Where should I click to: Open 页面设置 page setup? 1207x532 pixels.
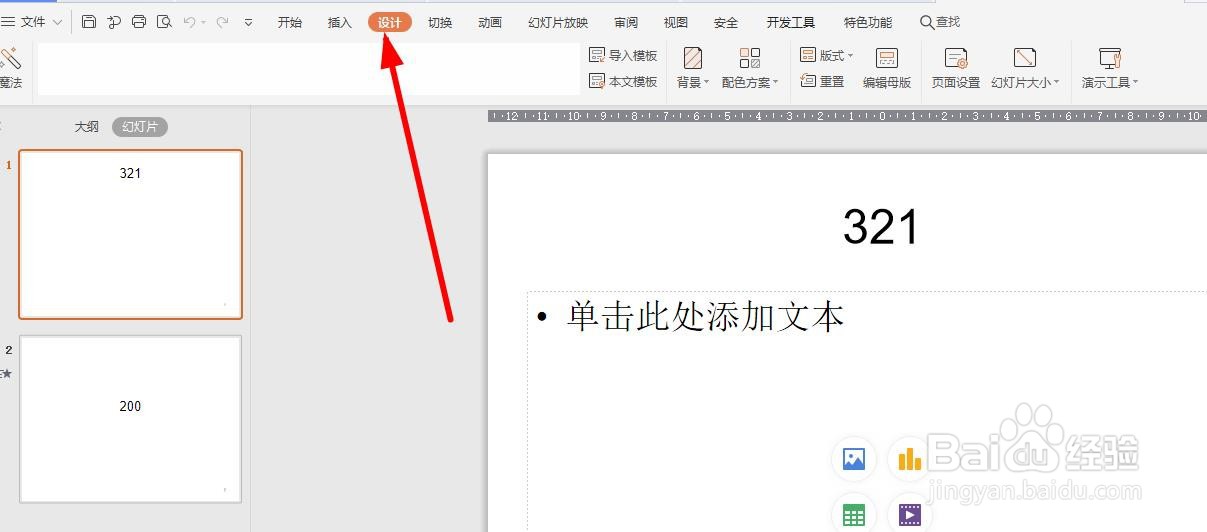[956, 68]
